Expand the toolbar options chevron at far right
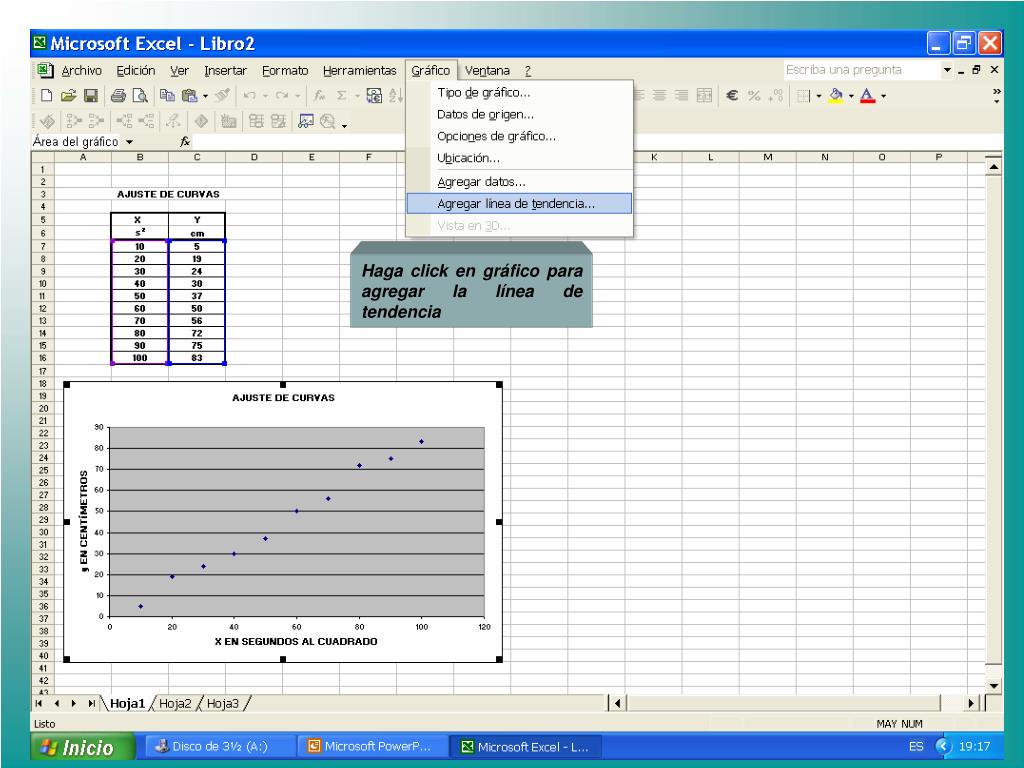 [x=997, y=96]
